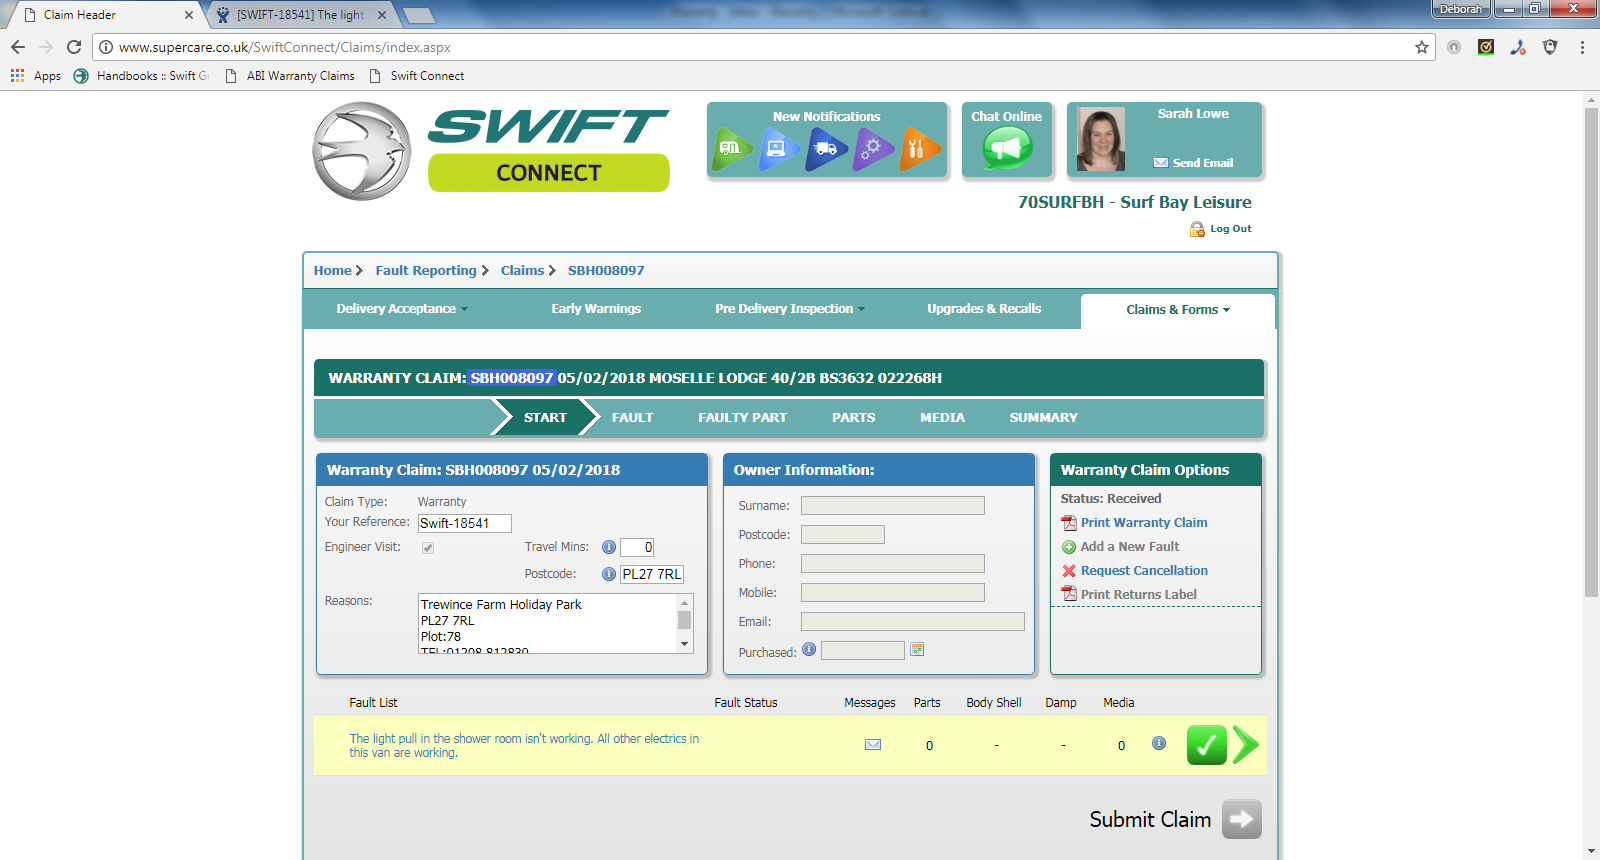1600x860 pixels.
Task: Toggle the Engineer Visit checkbox
Action: pyautogui.click(x=428, y=548)
